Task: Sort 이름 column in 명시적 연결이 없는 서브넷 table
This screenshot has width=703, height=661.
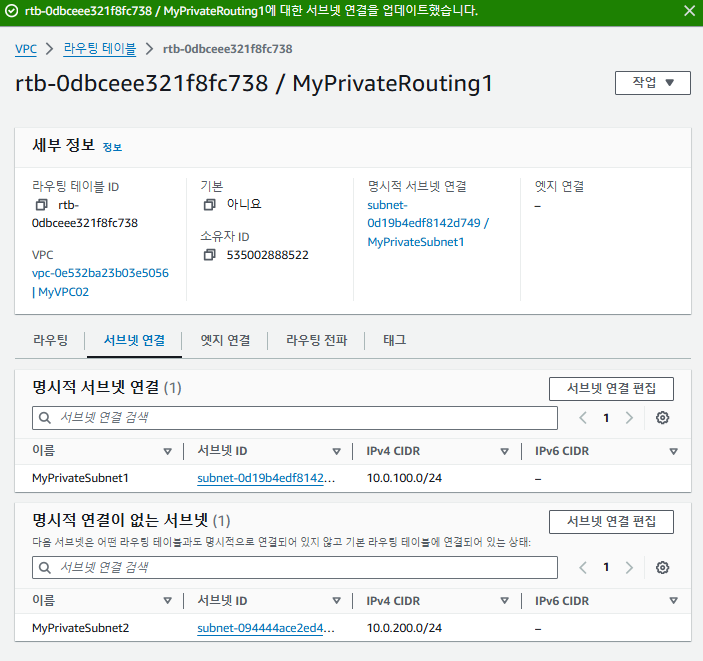Action: coord(168,601)
